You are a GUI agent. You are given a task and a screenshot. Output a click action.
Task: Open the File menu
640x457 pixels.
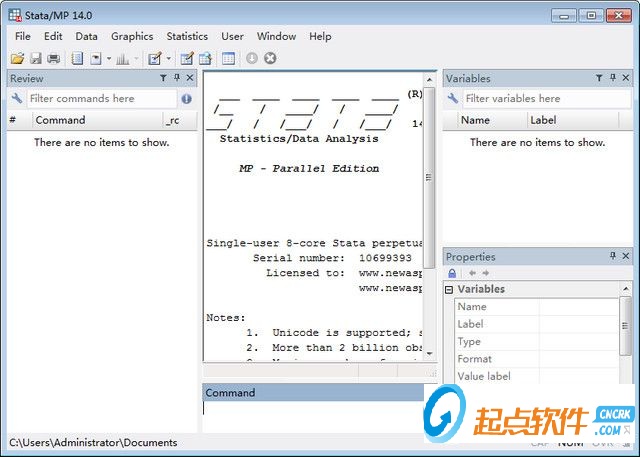pos(22,36)
